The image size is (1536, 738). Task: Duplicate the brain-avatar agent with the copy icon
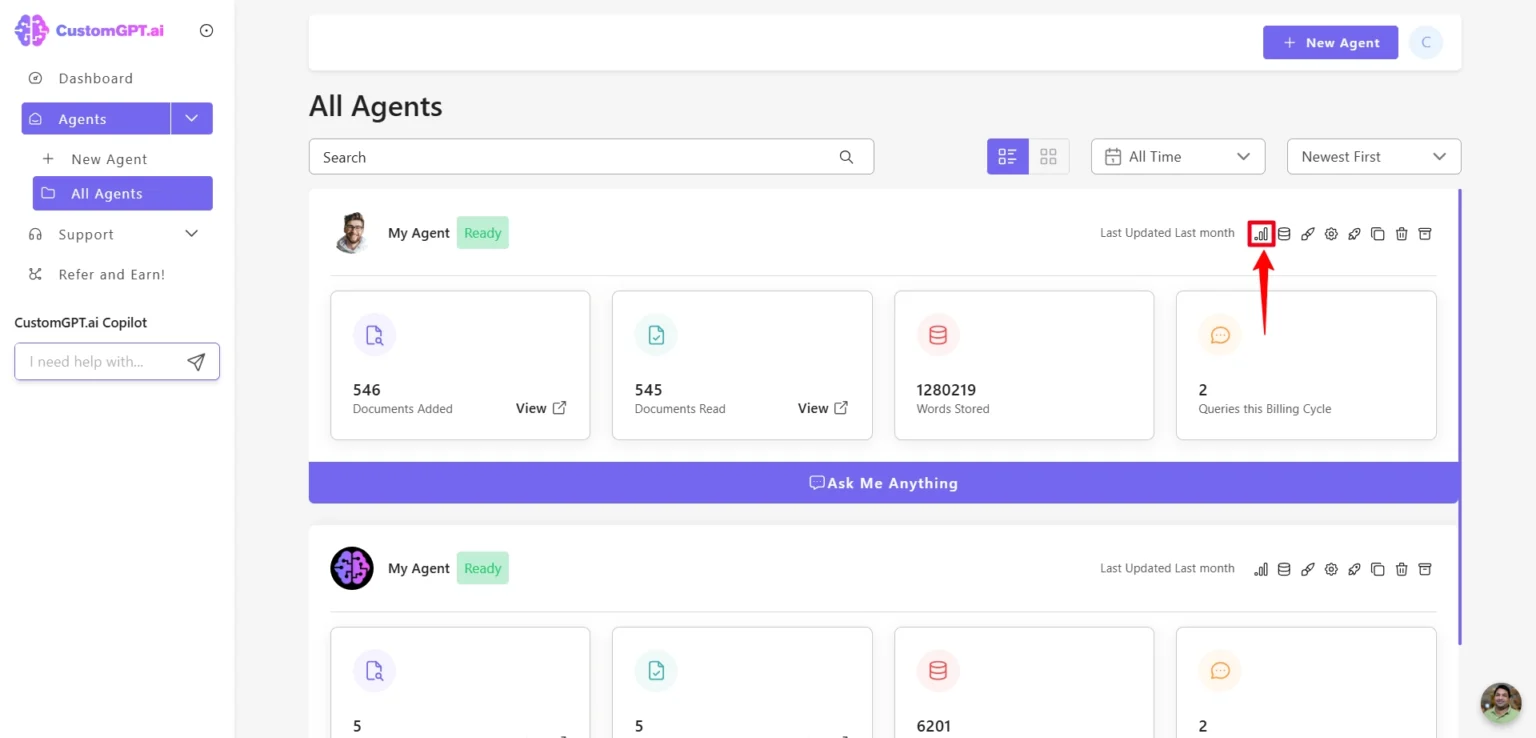1378,569
